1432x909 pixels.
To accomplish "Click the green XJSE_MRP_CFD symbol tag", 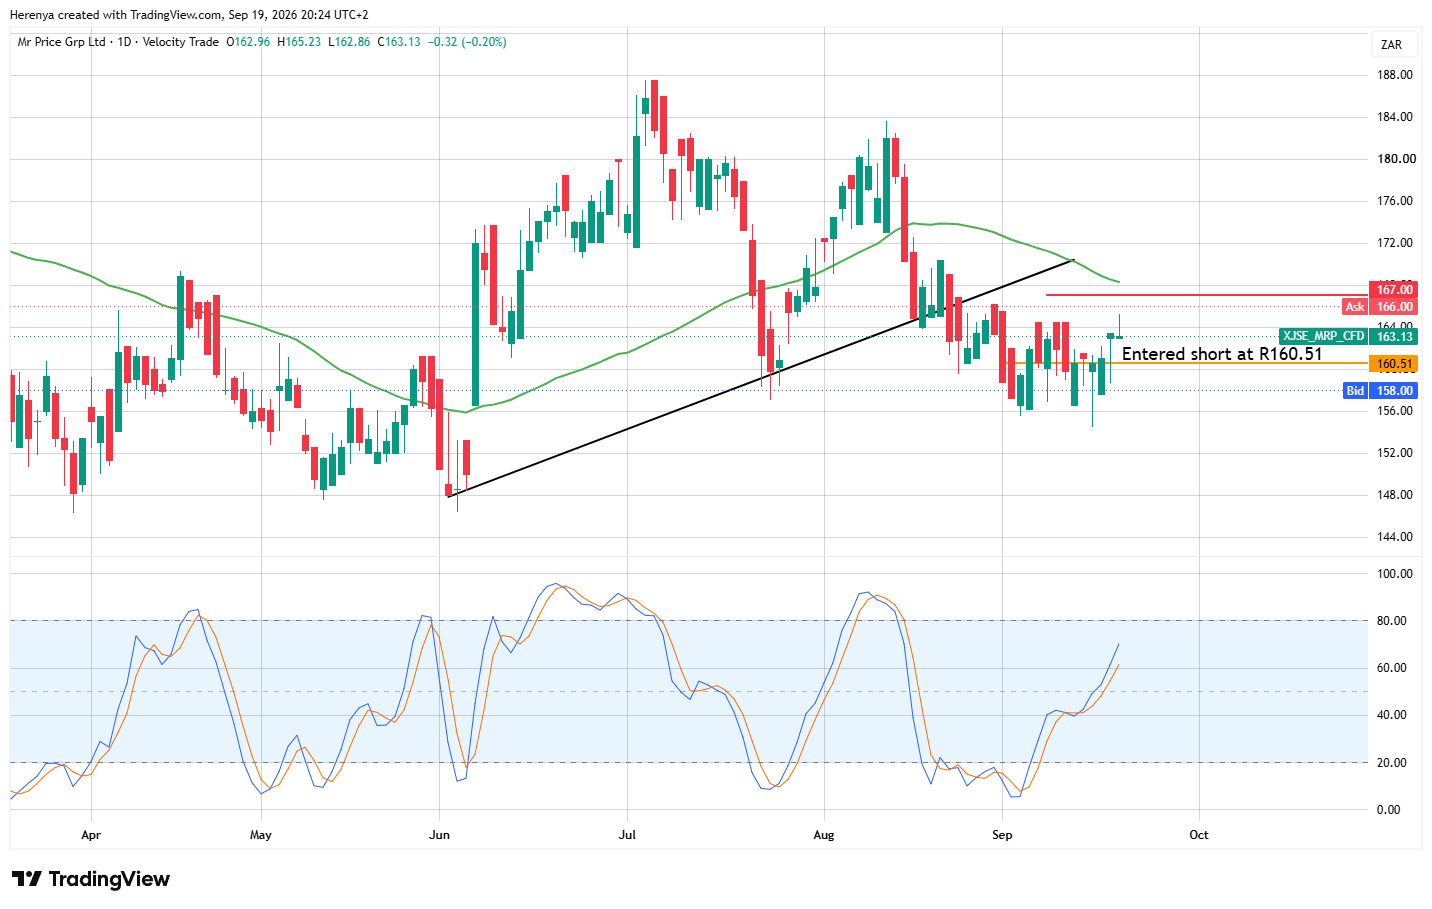I will (1323, 337).
